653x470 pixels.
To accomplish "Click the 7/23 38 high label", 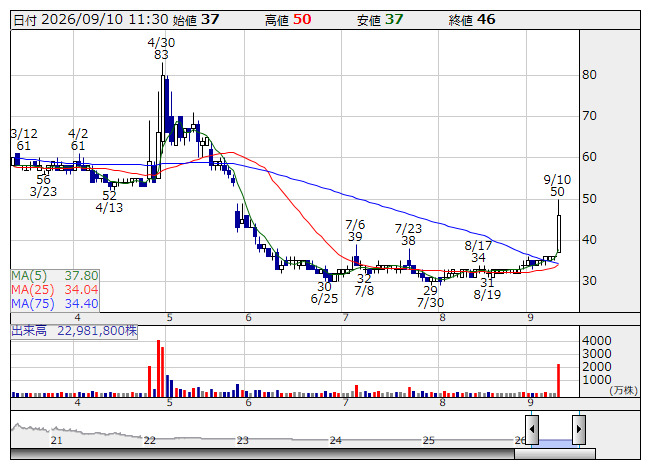I will [408, 234].
